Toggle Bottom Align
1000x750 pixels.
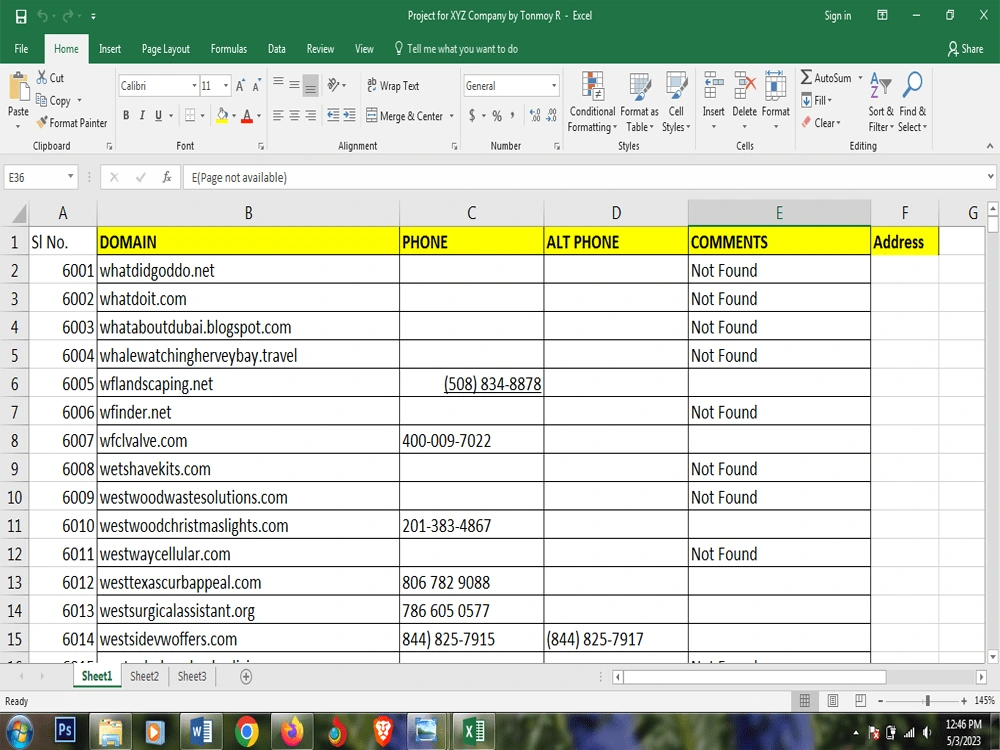(311, 85)
